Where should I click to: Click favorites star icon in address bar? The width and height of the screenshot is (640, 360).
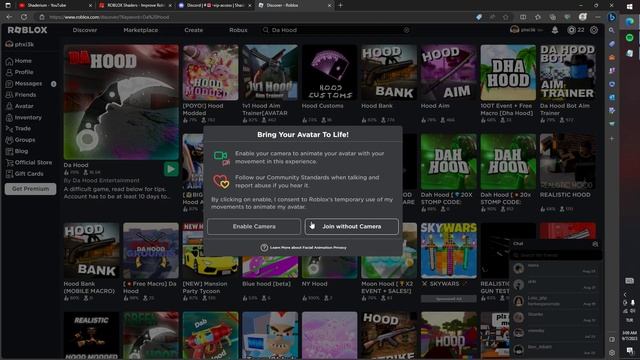(506, 17)
